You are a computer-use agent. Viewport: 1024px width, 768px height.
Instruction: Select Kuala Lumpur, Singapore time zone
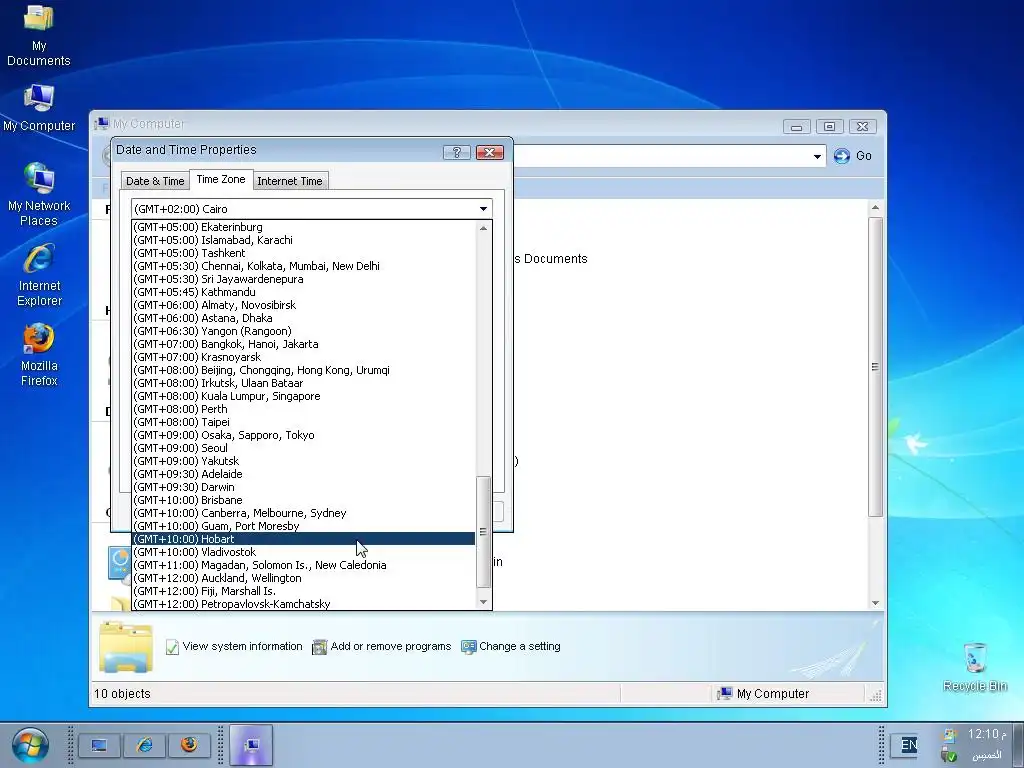[x=304, y=396]
